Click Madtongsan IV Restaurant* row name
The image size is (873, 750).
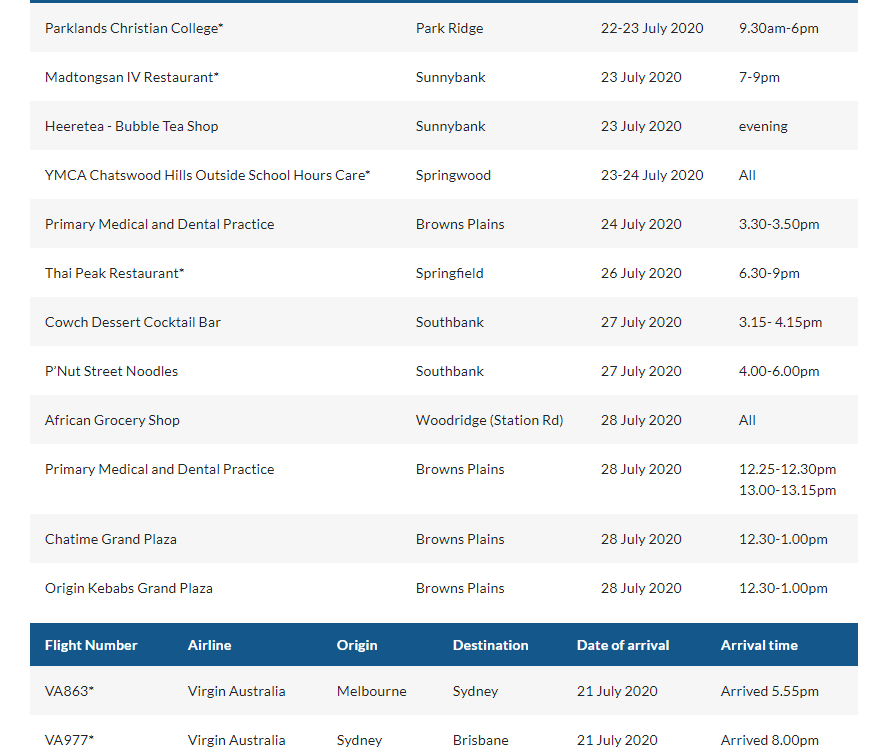pos(132,77)
